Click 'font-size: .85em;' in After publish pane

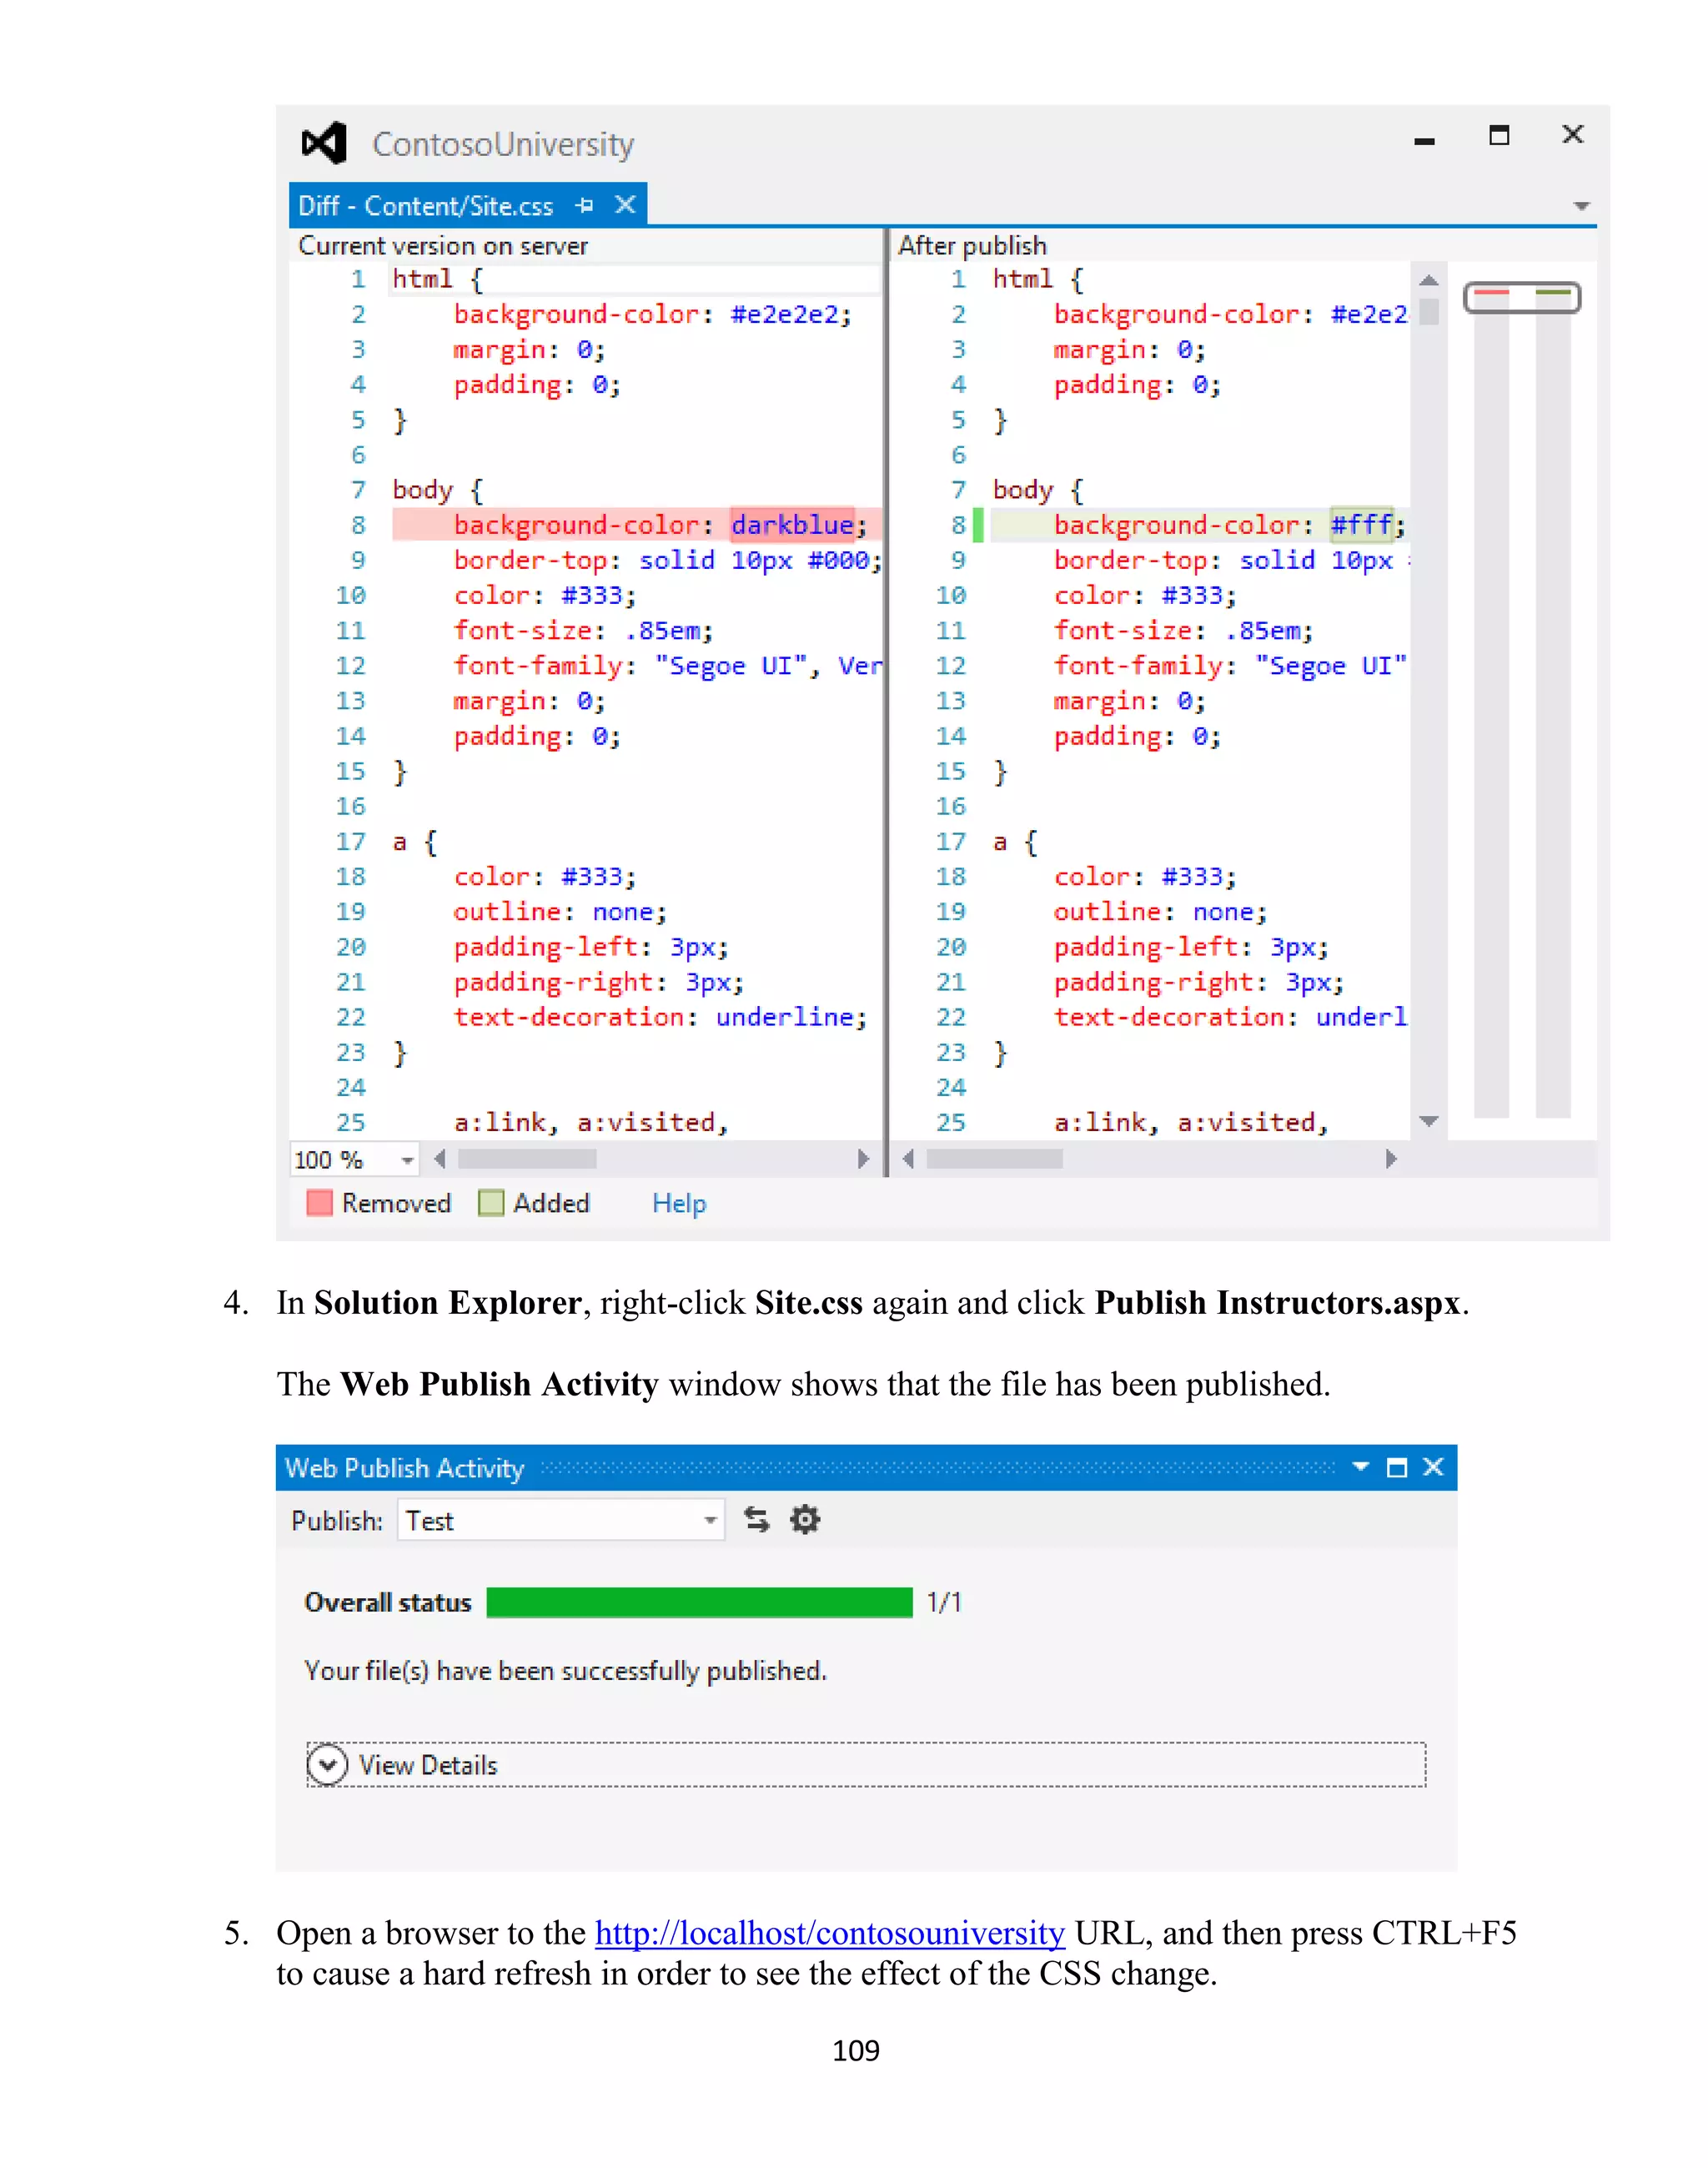pos(1183,631)
